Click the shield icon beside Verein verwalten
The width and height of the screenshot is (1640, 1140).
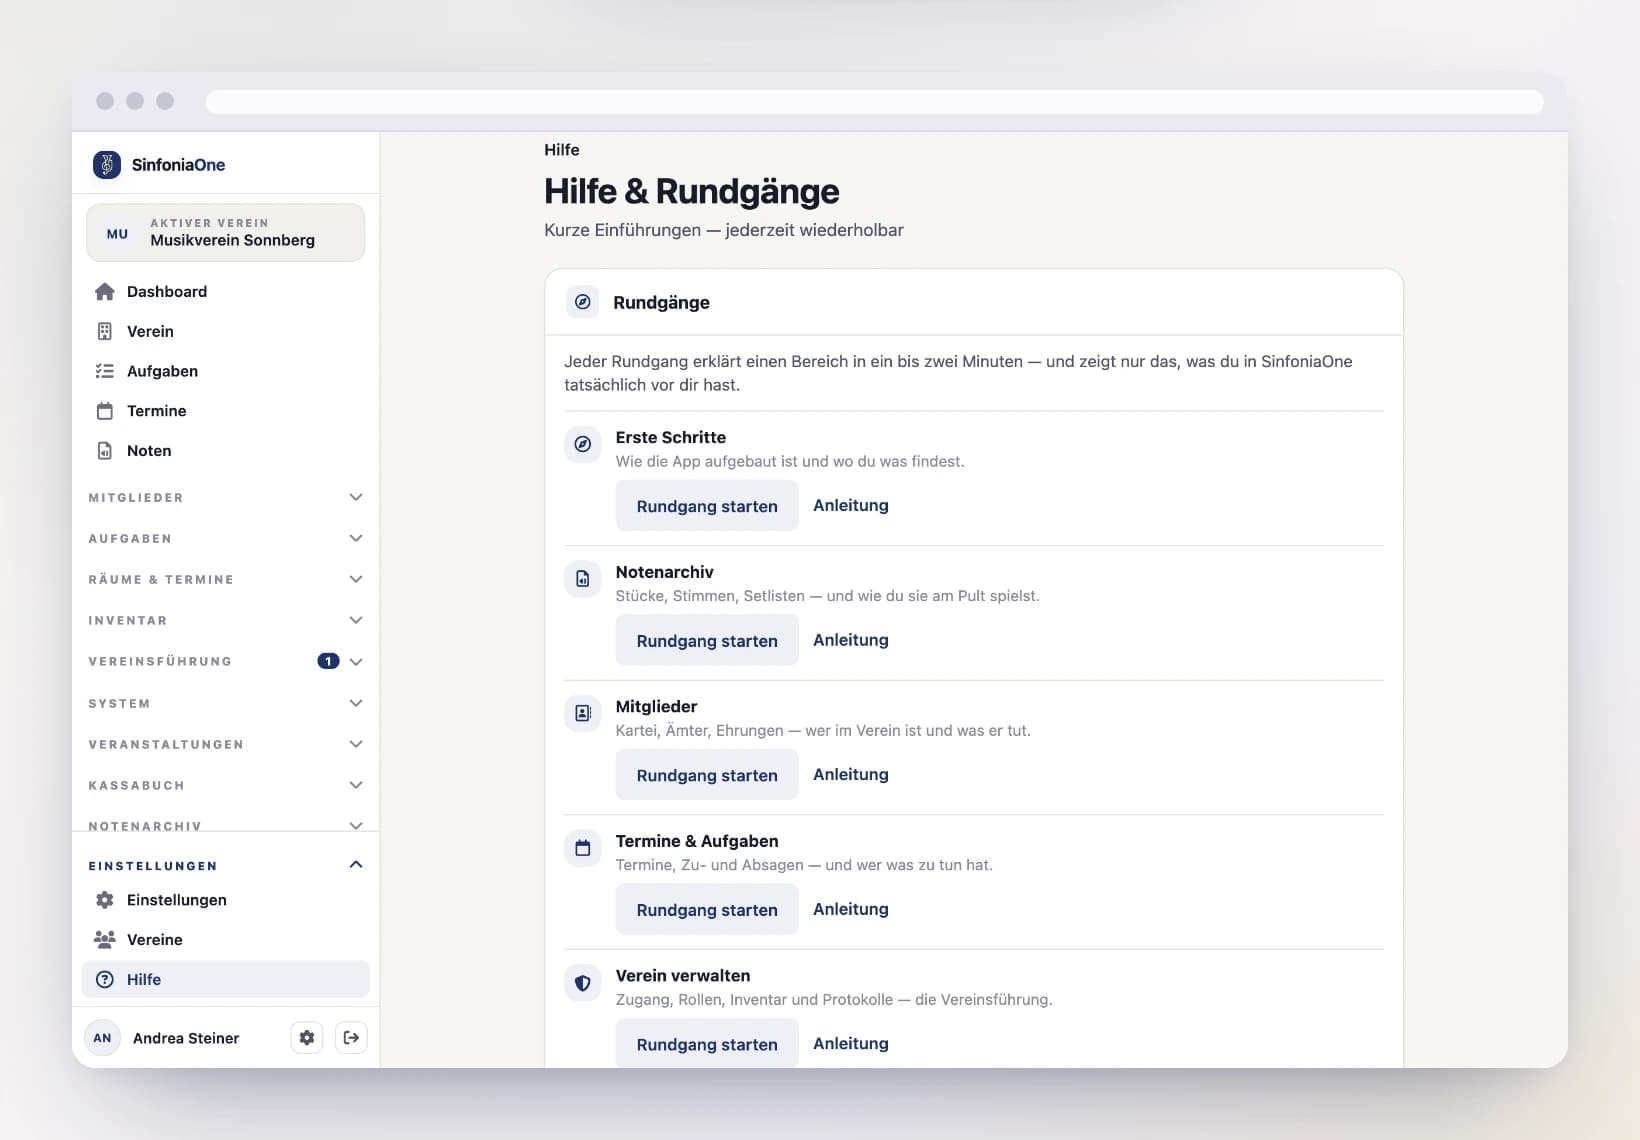pyautogui.click(x=583, y=983)
